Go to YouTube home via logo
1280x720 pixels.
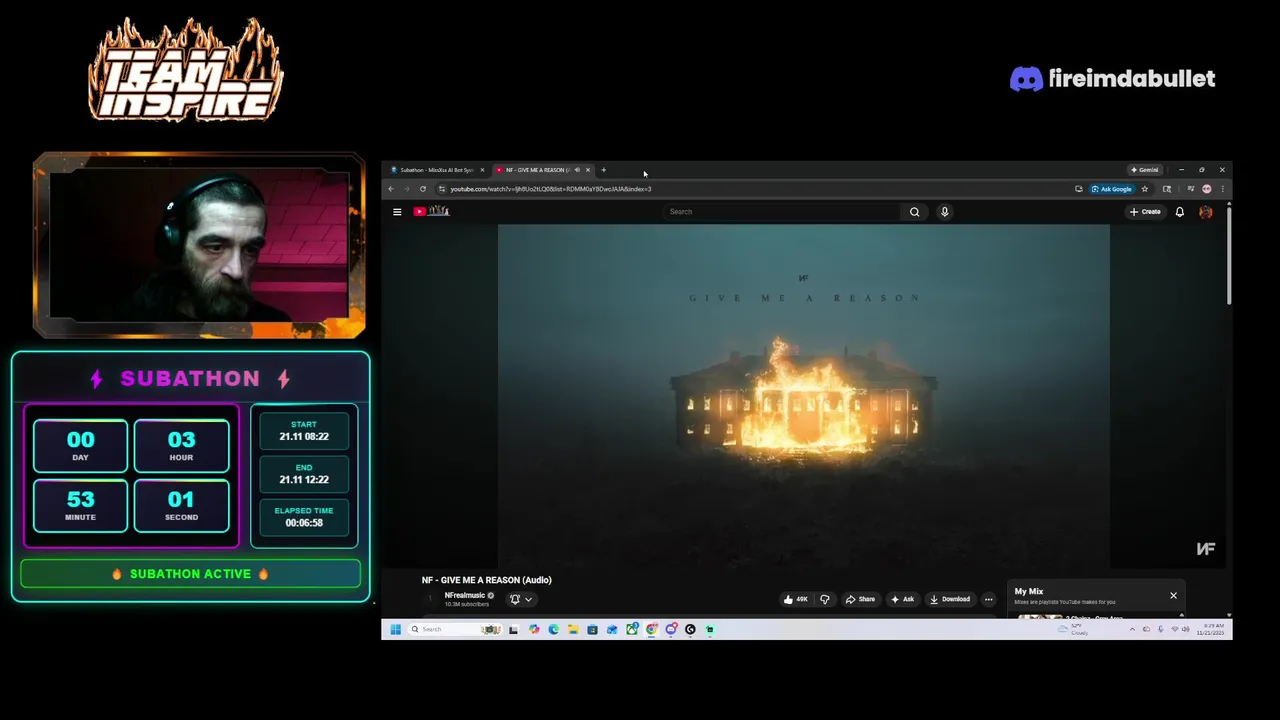click(432, 211)
